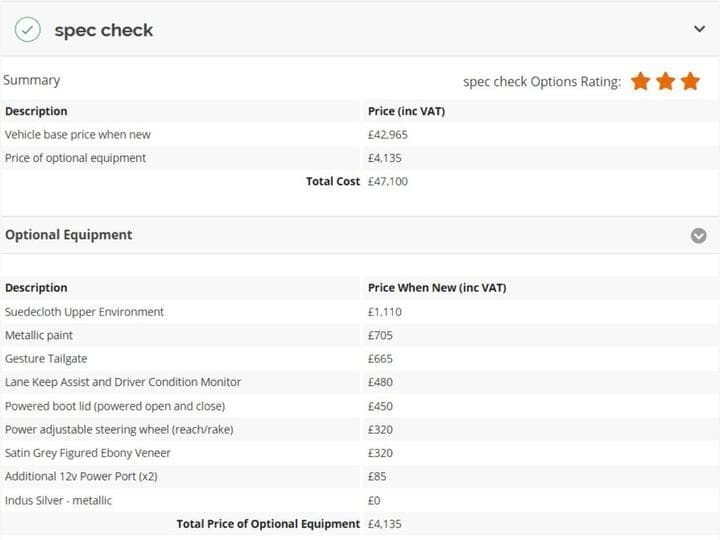720x540 pixels.
Task: Click Power adjustable steering wheel option
Action: 119,429
